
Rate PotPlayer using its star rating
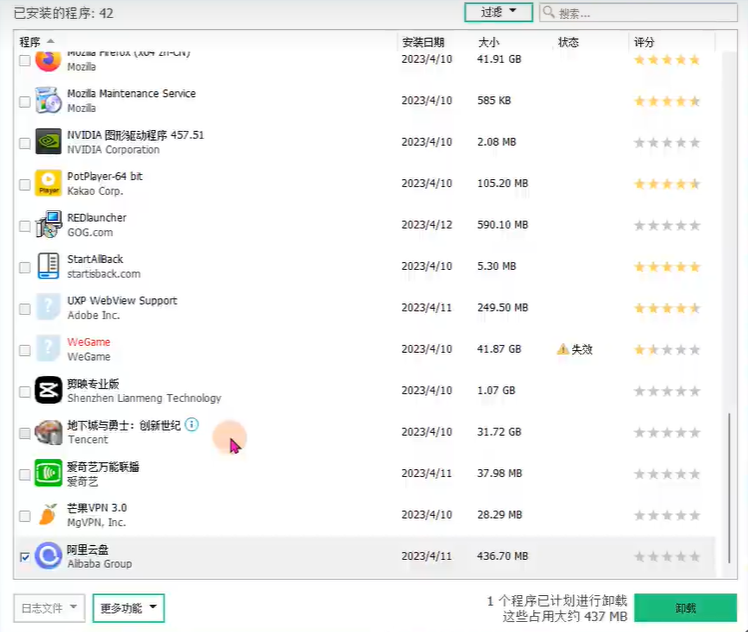pyautogui.click(x=667, y=184)
